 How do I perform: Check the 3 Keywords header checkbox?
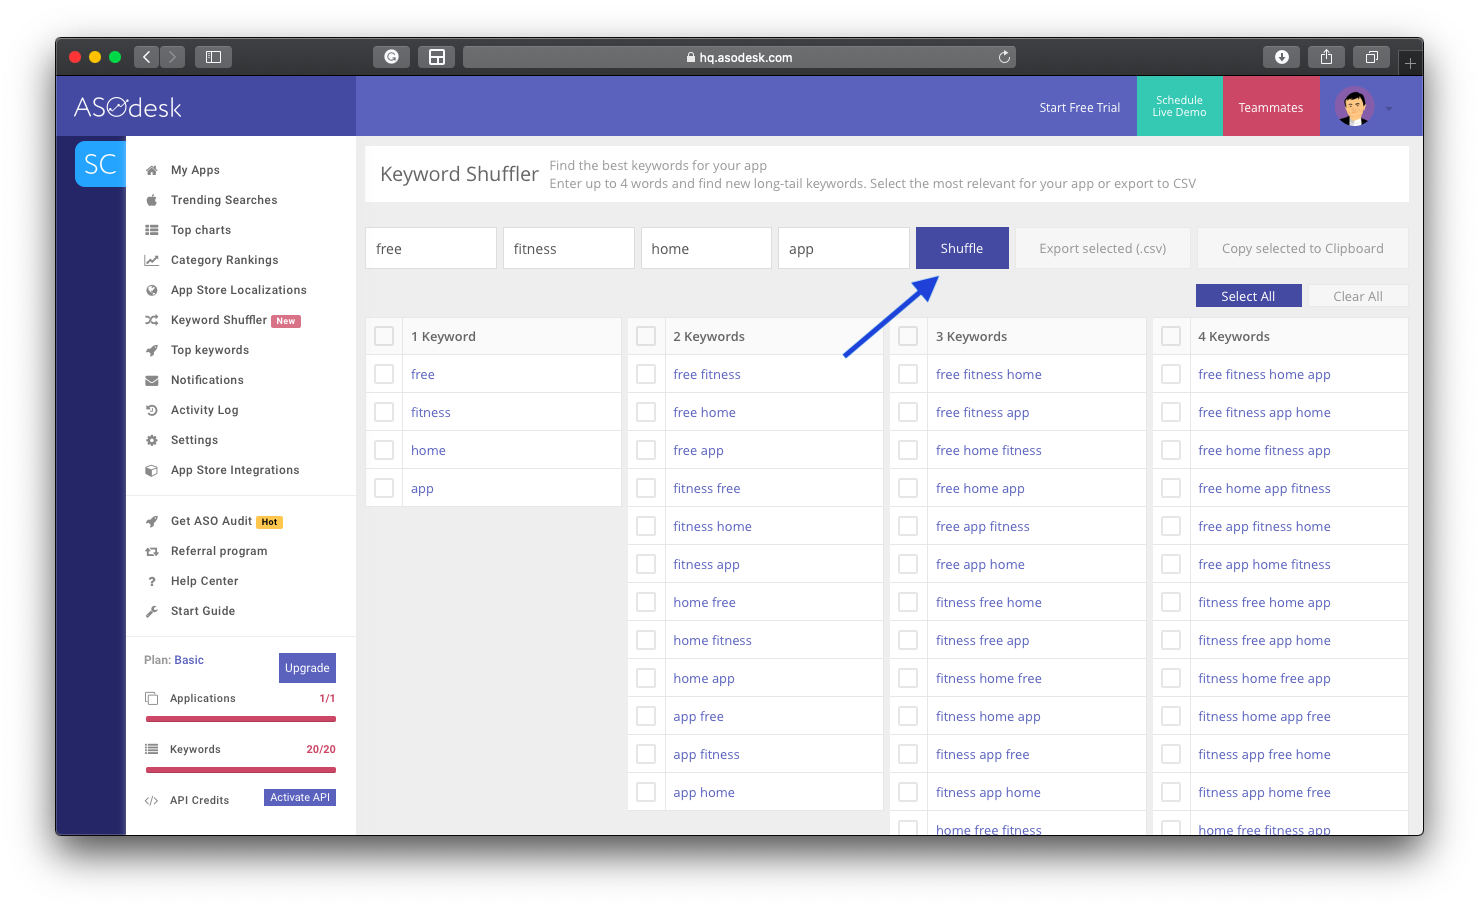908,336
